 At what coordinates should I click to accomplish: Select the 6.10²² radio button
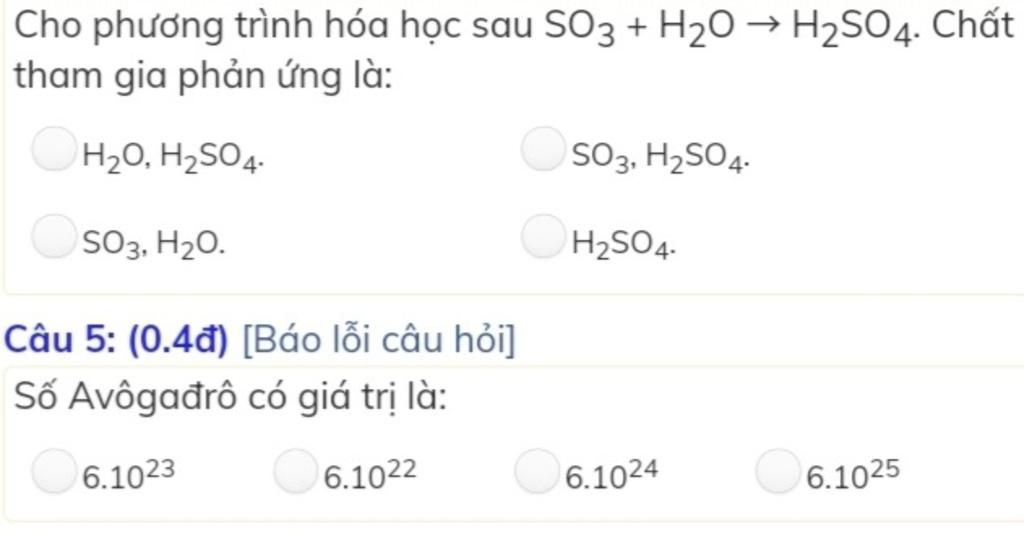[x=295, y=471]
